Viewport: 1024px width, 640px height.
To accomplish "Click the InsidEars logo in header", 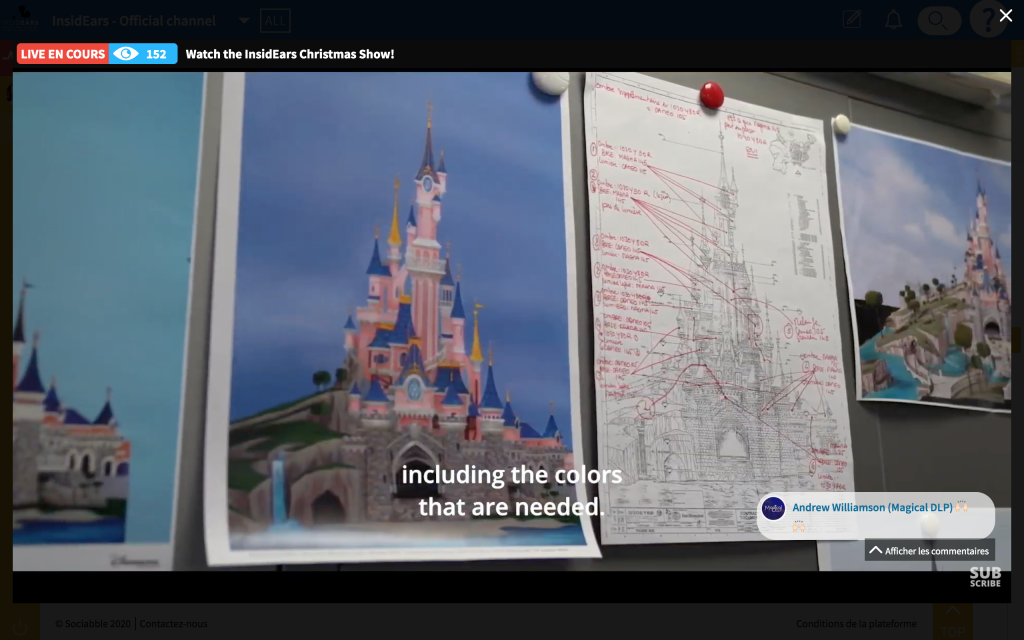I will point(20,18).
